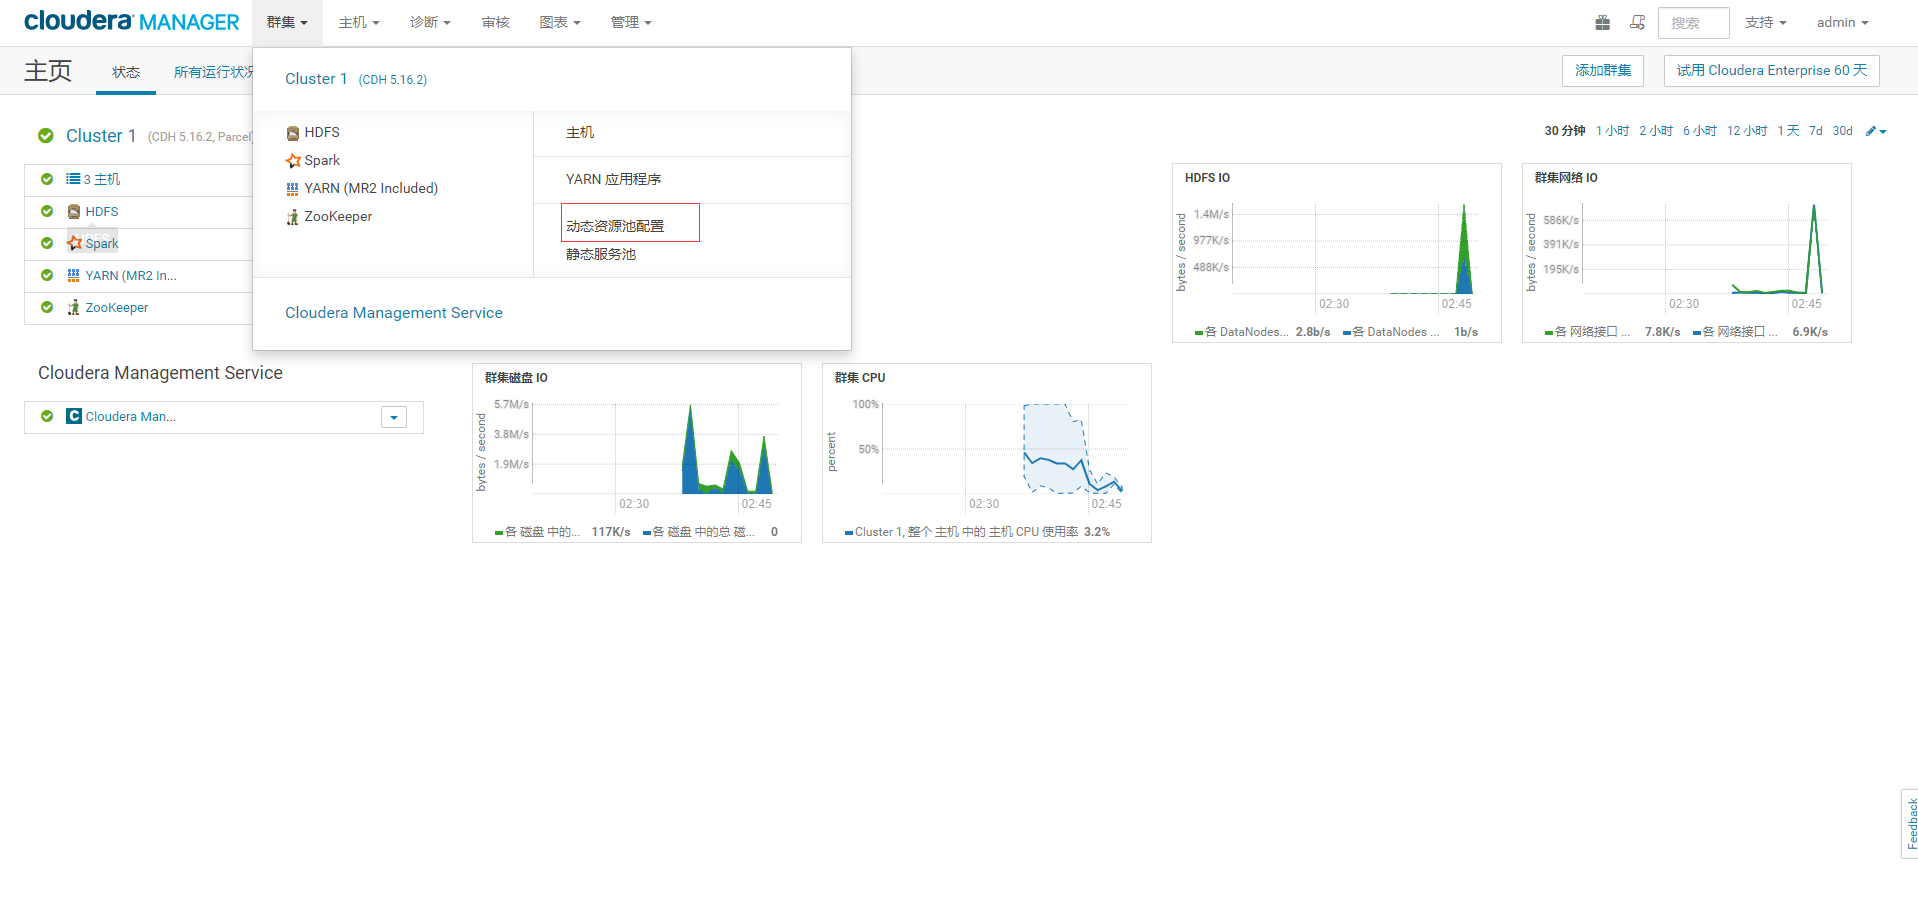Switch to the 状态 tab
Screen dimensions: 1918x921
[126, 72]
